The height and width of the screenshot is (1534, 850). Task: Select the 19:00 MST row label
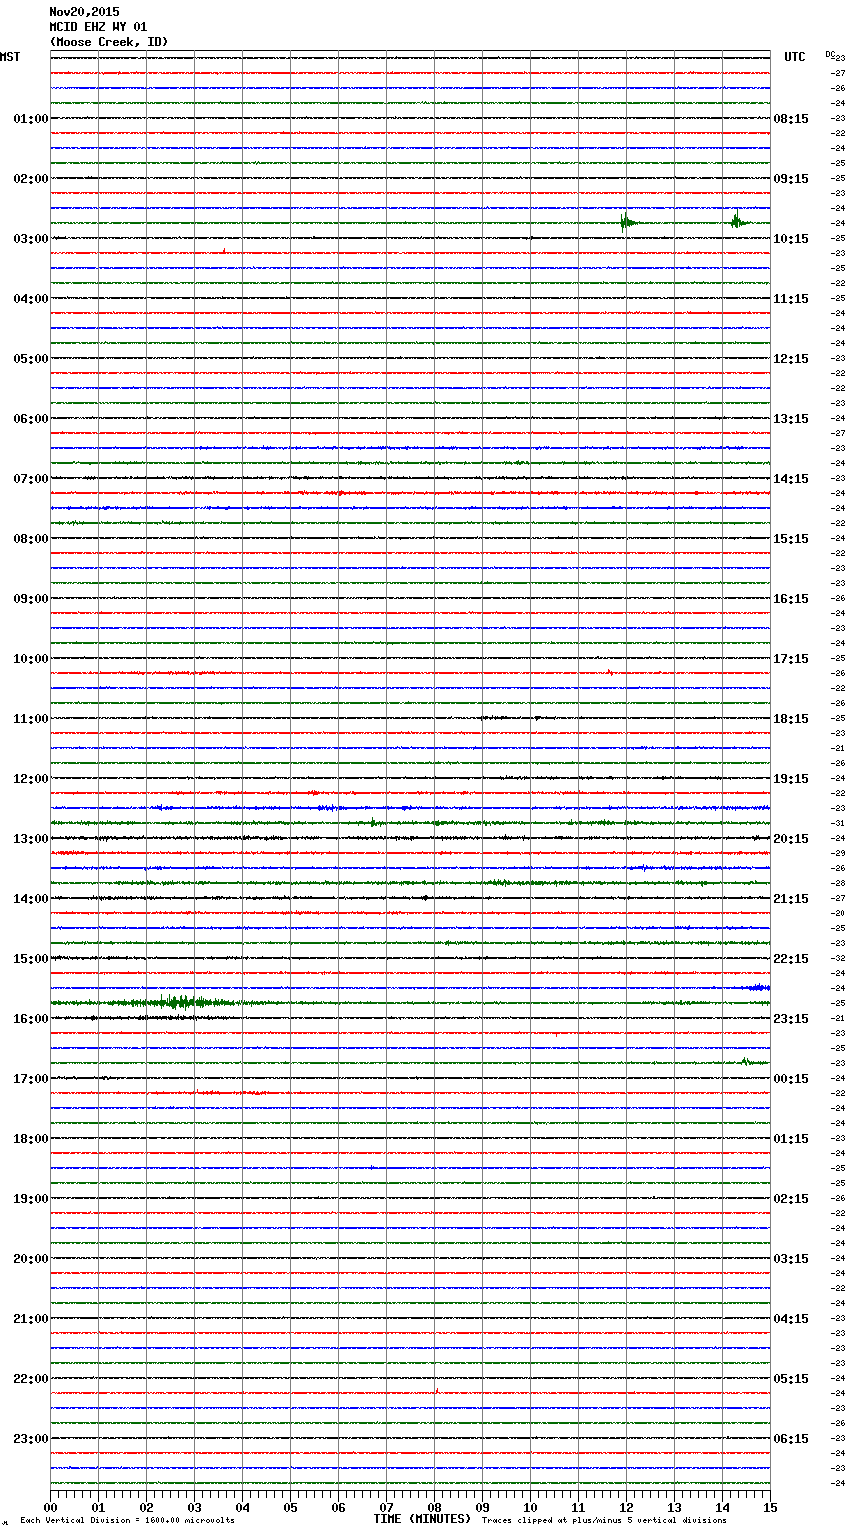tap(31, 1199)
